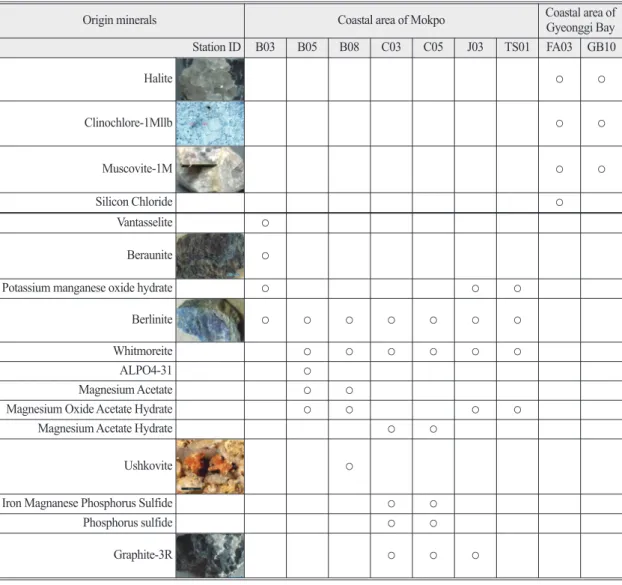Click the 'Graphite-3R' row label
This screenshot has width=622, height=585.
(143, 554)
